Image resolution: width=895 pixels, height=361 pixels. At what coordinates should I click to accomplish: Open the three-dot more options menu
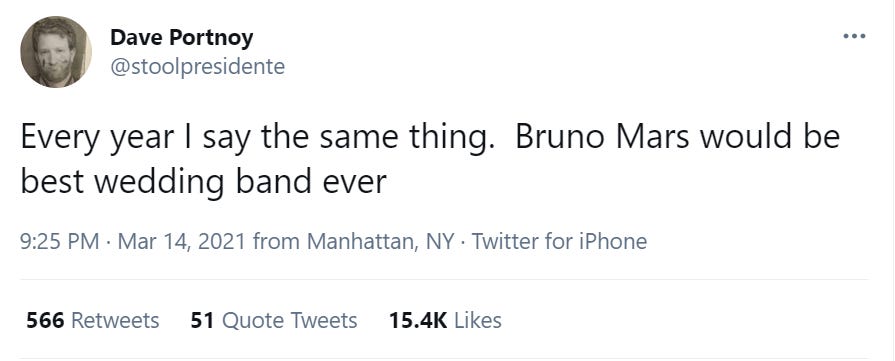click(854, 37)
